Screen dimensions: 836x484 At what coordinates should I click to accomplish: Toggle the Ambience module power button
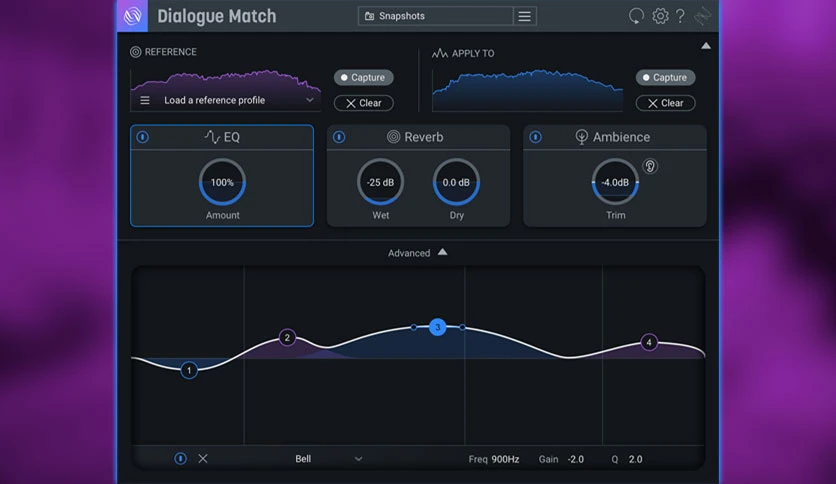pos(535,137)
